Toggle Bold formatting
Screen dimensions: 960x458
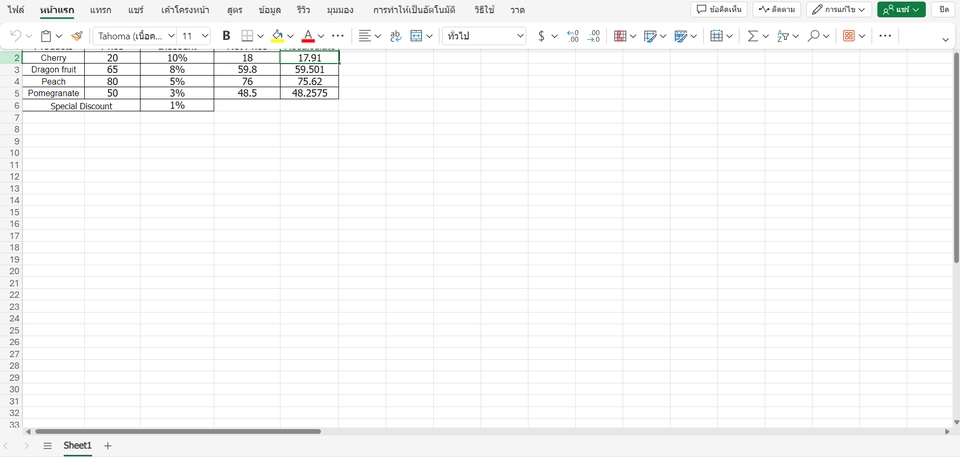click(x=227, y=36)
